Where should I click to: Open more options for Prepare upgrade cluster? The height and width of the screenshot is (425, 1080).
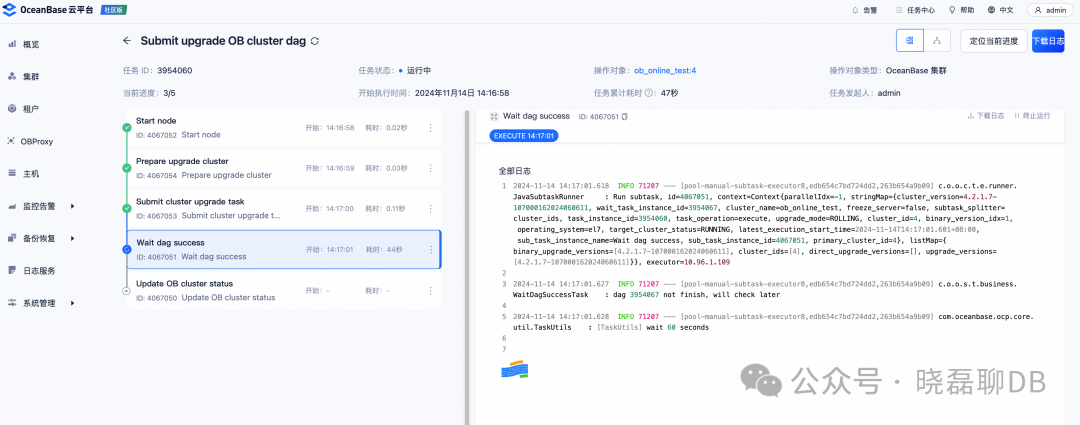[431, 168]
